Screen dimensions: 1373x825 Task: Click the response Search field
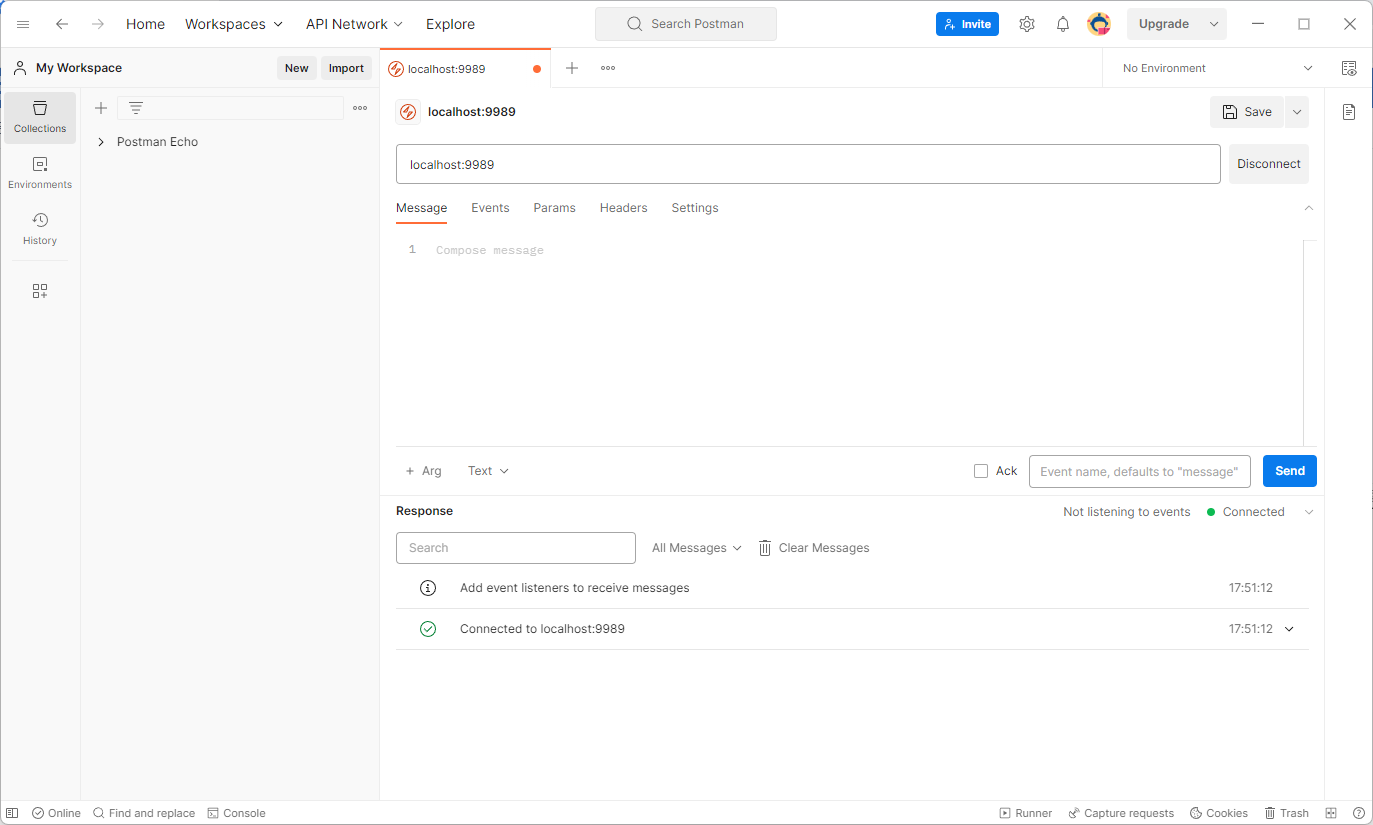coord(516,548)
